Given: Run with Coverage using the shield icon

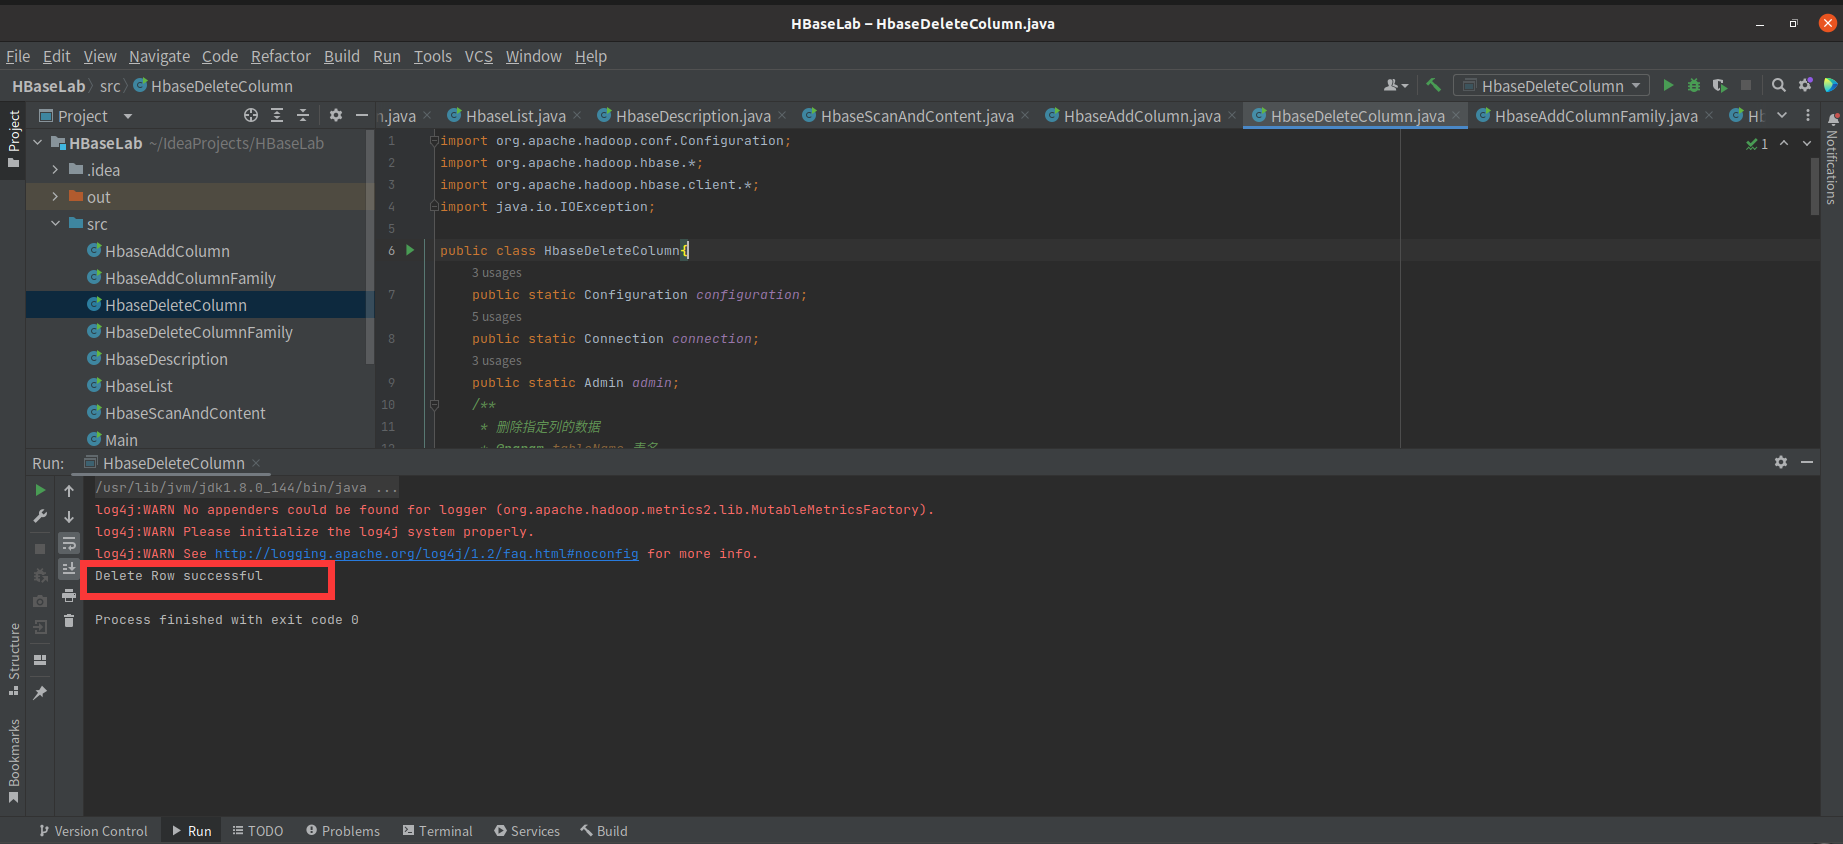Looking at the screenshot, I should 1720,86.
